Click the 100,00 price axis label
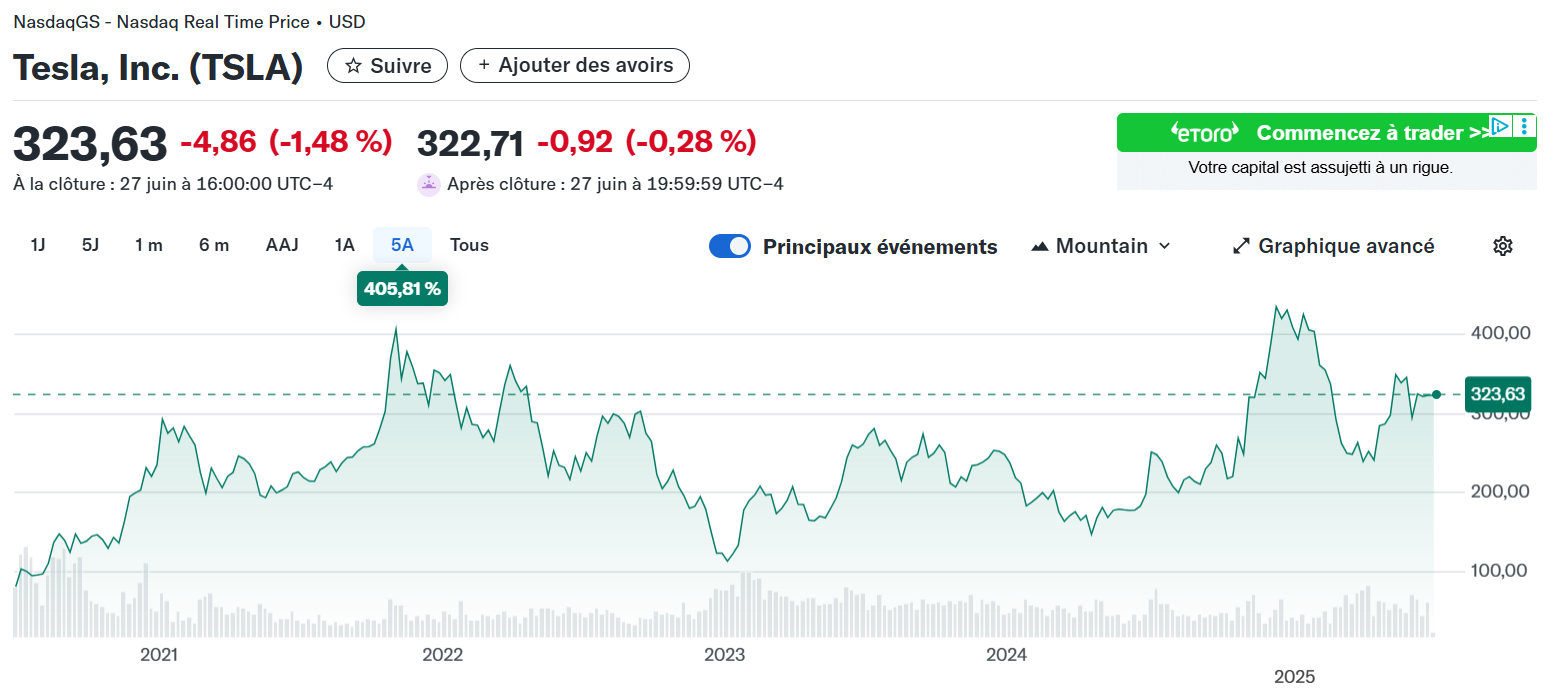 (x=1499, y=571)
